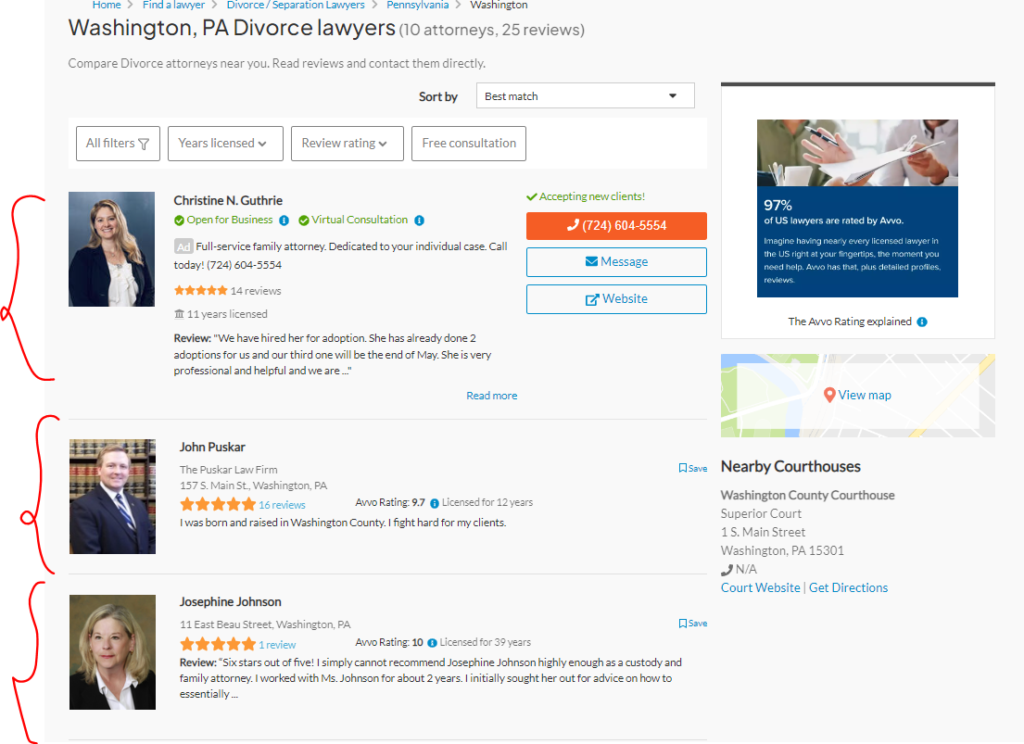
Task: Click the map pin icon near View map
Action: (830, 394)
